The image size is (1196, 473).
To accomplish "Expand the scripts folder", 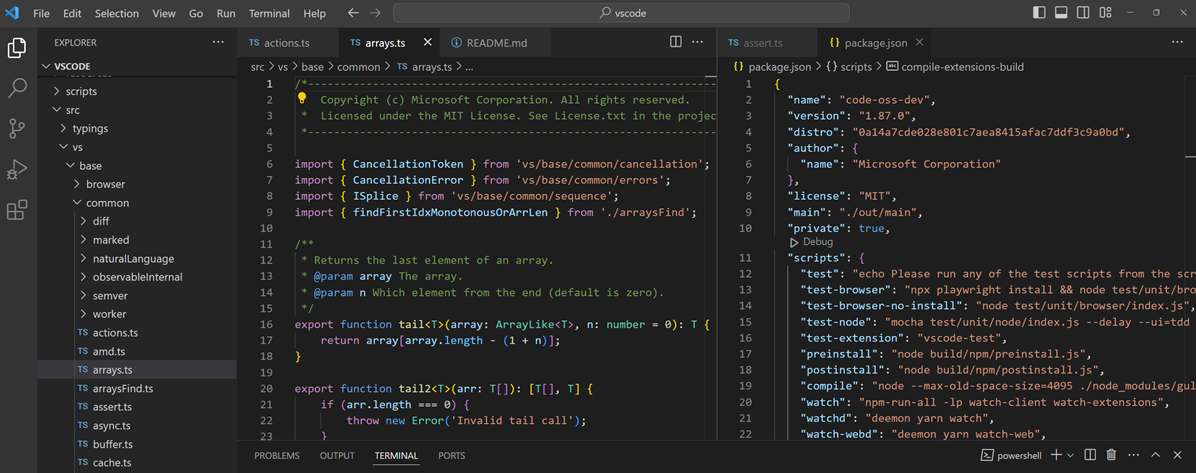I will (56, 91).
